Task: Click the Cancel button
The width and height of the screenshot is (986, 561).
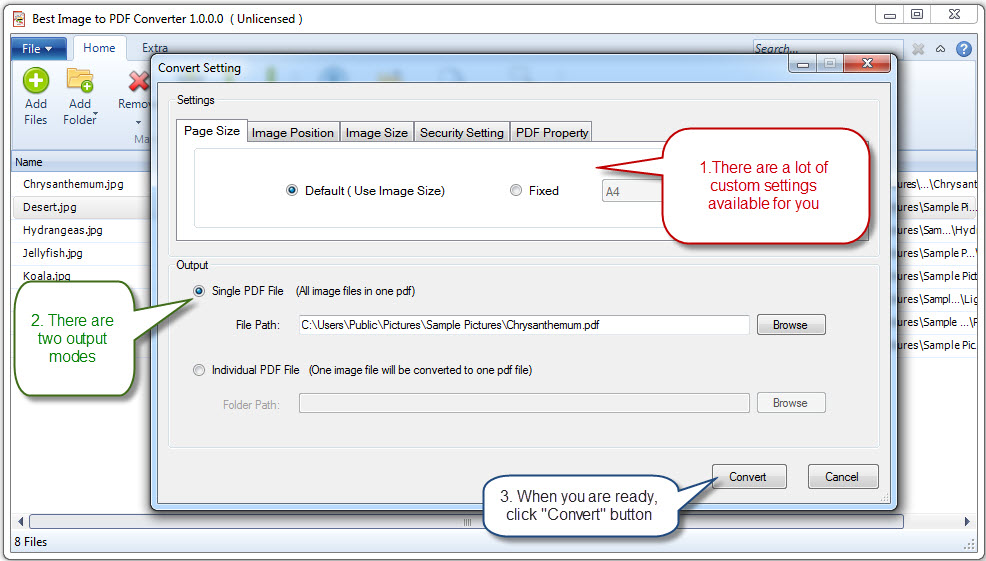Action: (x=842, y=477)
